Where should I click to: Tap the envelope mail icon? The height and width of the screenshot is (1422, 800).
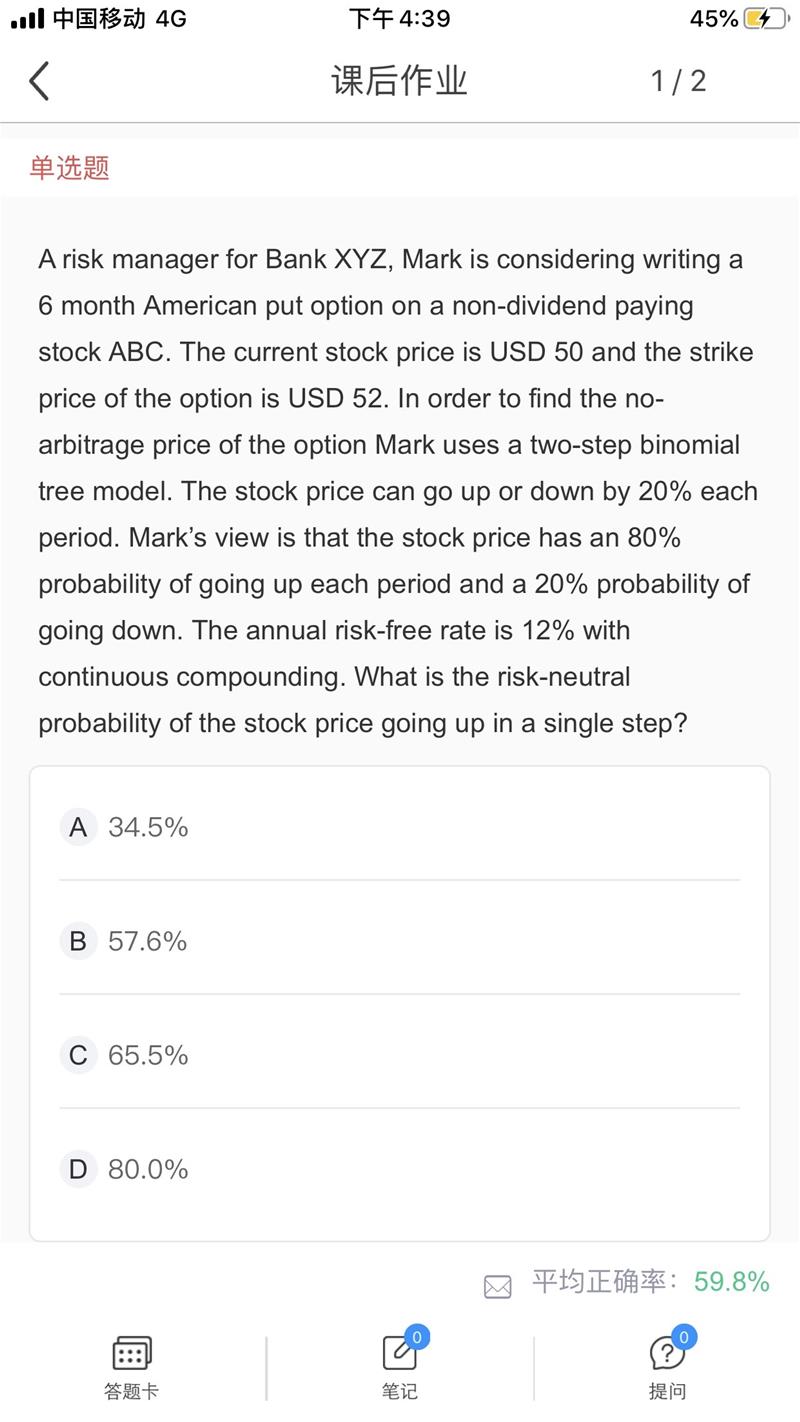(497, 1287)
